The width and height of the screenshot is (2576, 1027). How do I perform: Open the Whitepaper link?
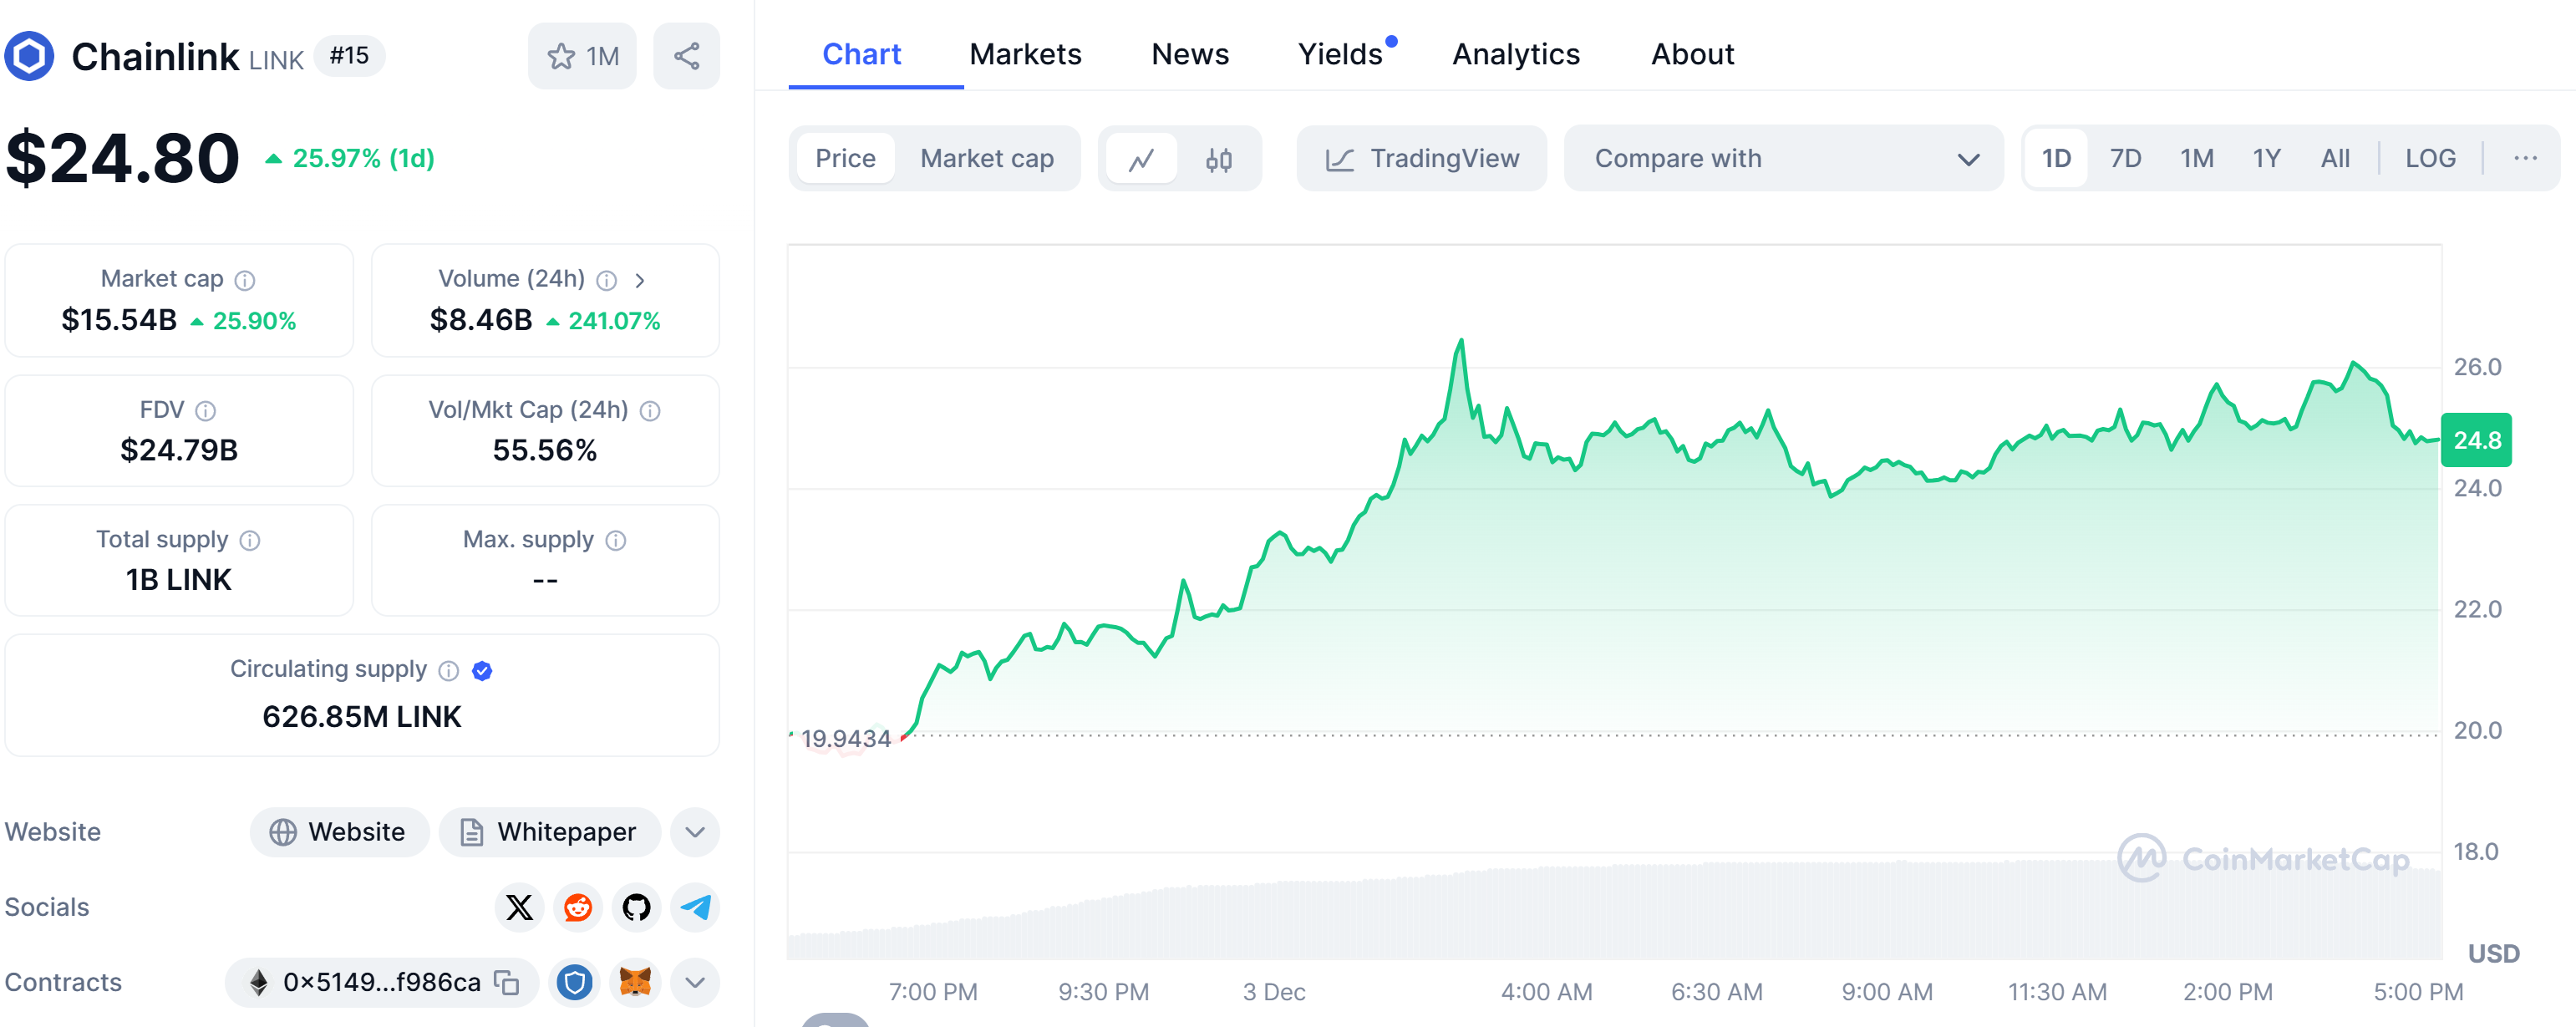coord(549,832)
